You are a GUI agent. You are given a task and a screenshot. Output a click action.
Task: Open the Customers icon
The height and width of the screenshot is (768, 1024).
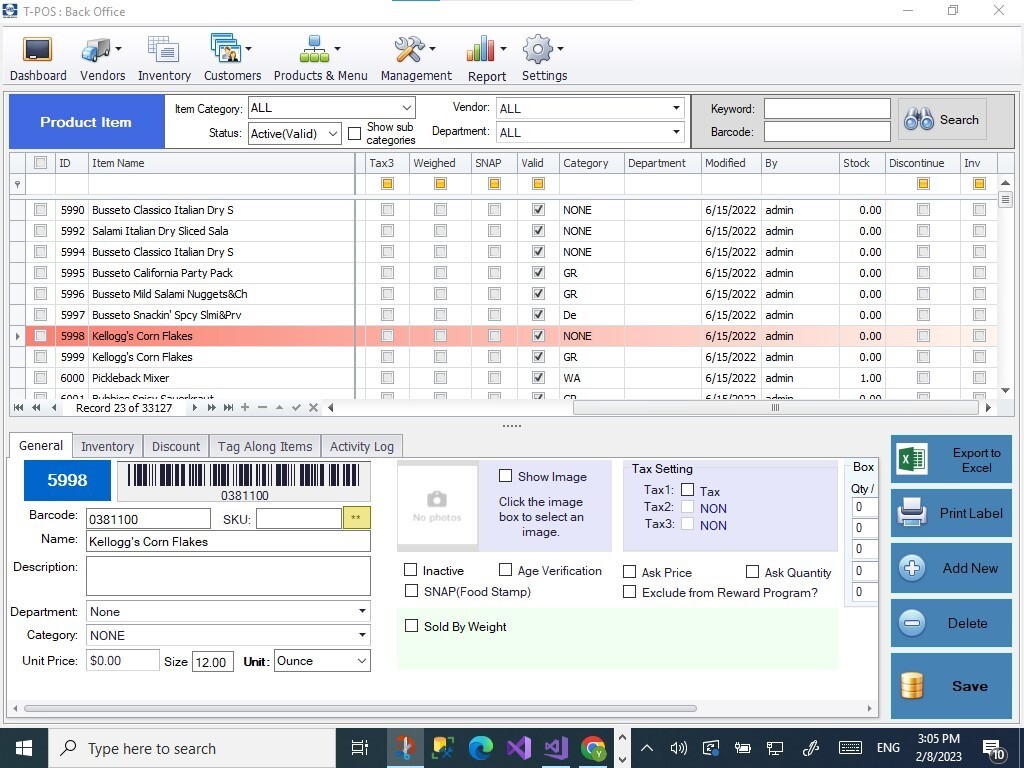(x=226, y=48)
